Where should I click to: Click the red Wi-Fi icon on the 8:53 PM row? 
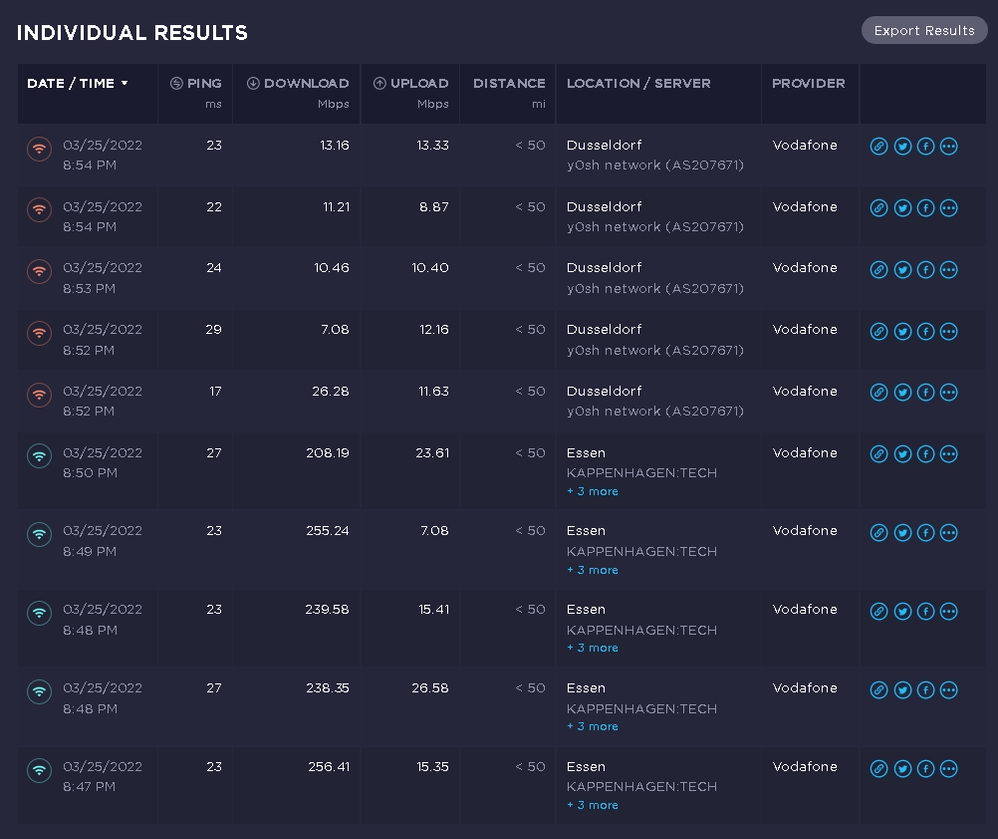[x=39, y=270]
